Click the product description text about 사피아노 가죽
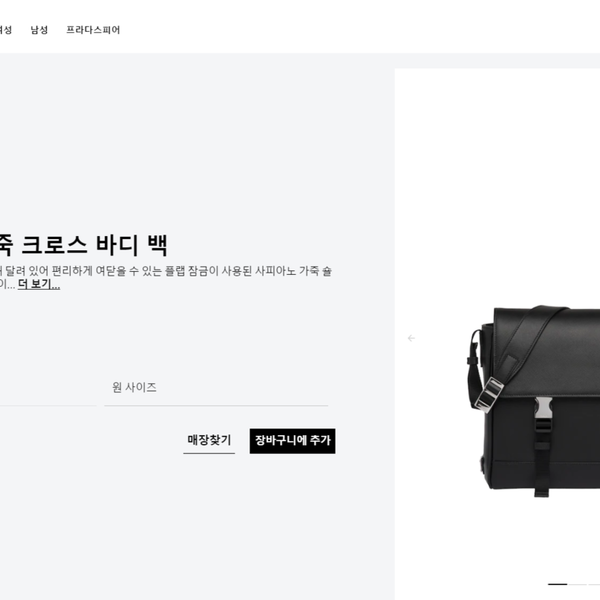Viewport: 600px width, 600px height. (x=166, y=277)
